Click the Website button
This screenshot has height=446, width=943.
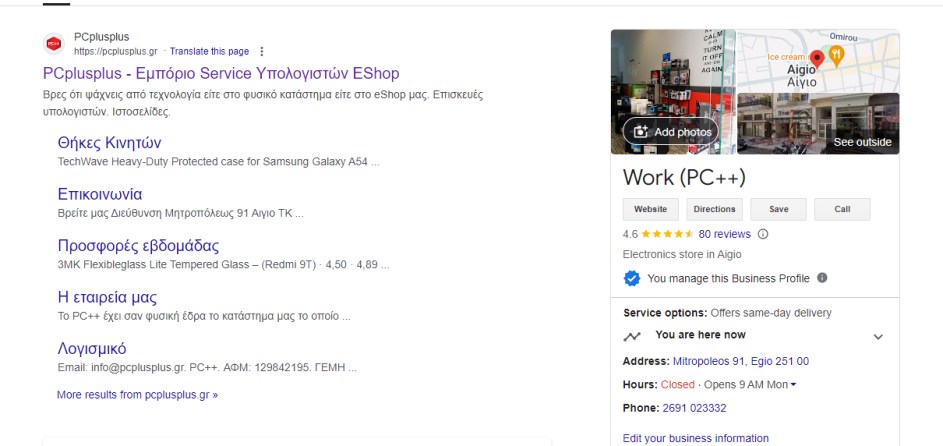coord(651,209)
